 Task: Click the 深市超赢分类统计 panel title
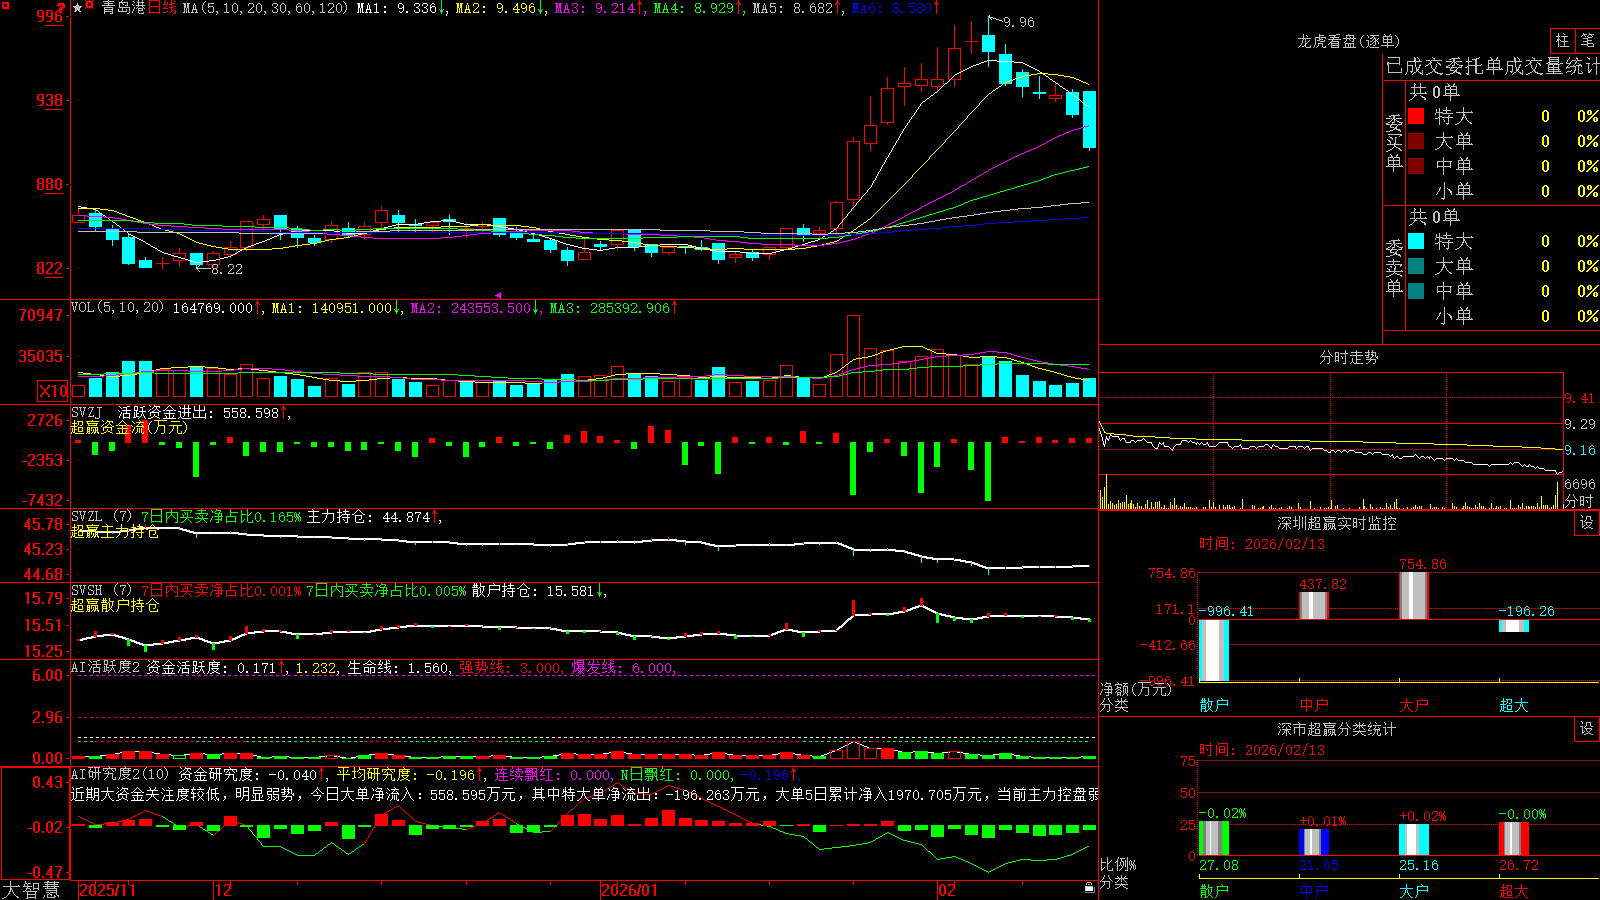[x=1336, y=729]
